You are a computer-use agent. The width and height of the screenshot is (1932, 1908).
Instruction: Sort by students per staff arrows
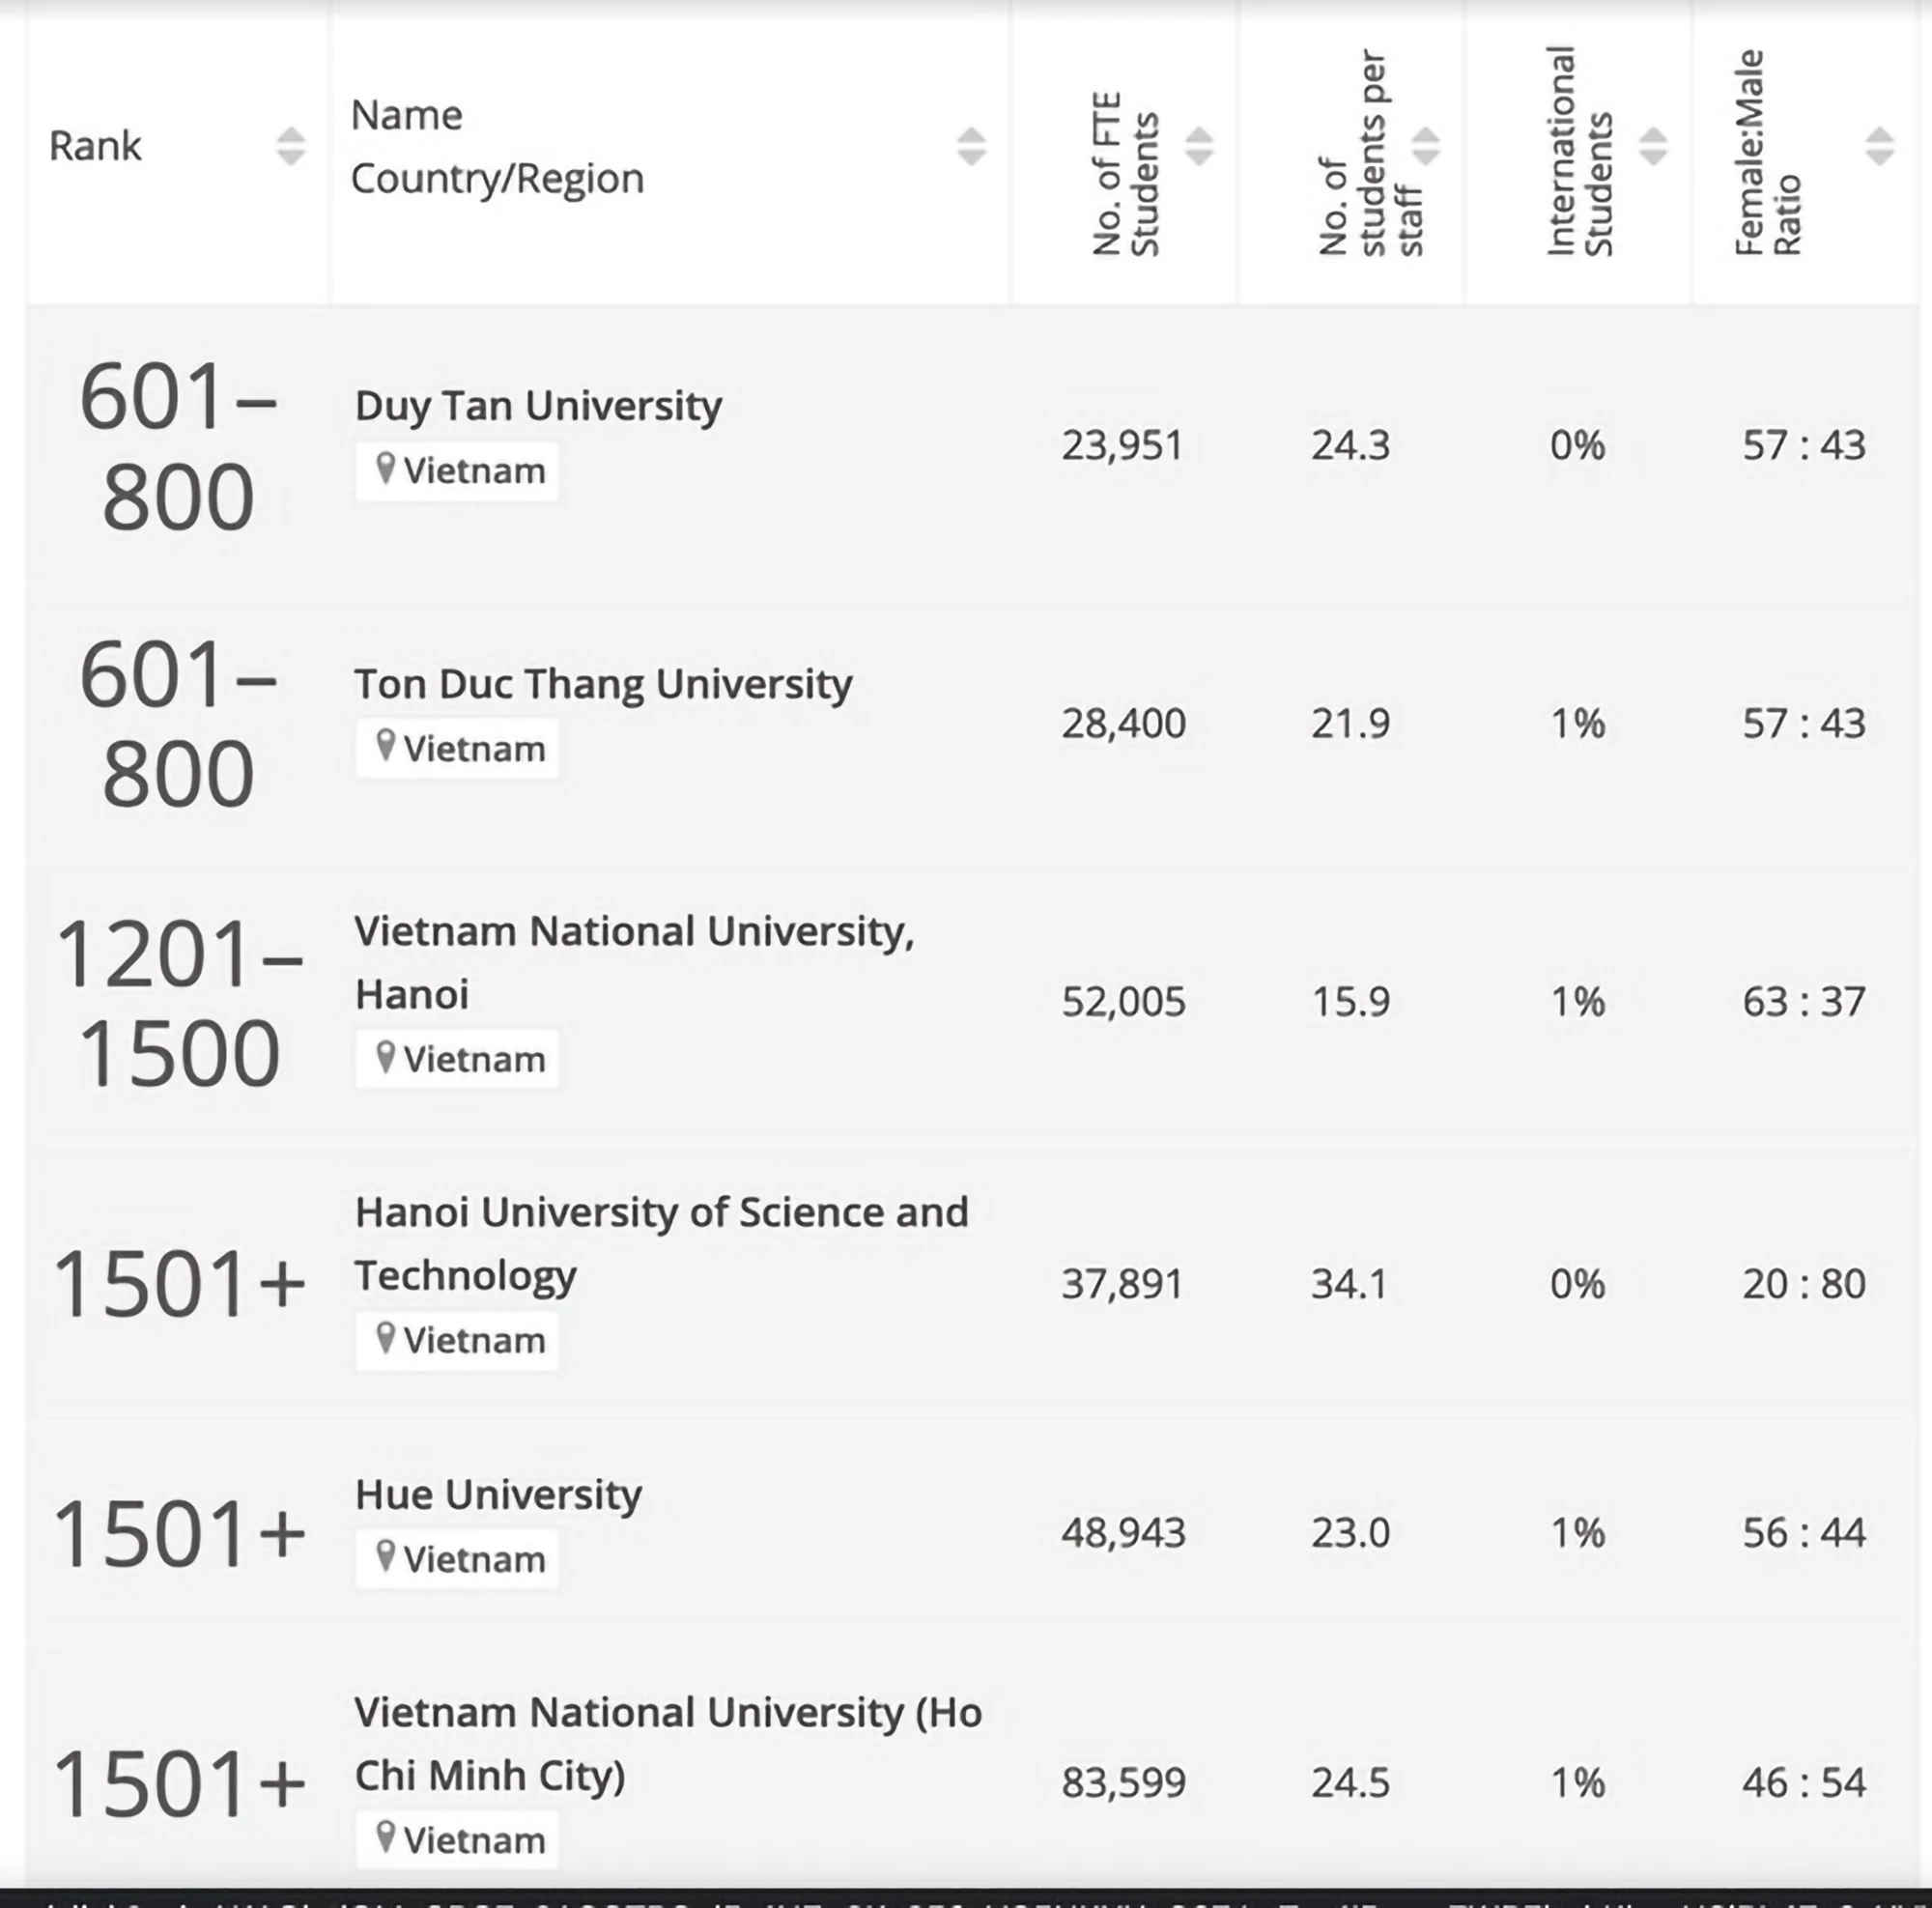click(1425, 146)
